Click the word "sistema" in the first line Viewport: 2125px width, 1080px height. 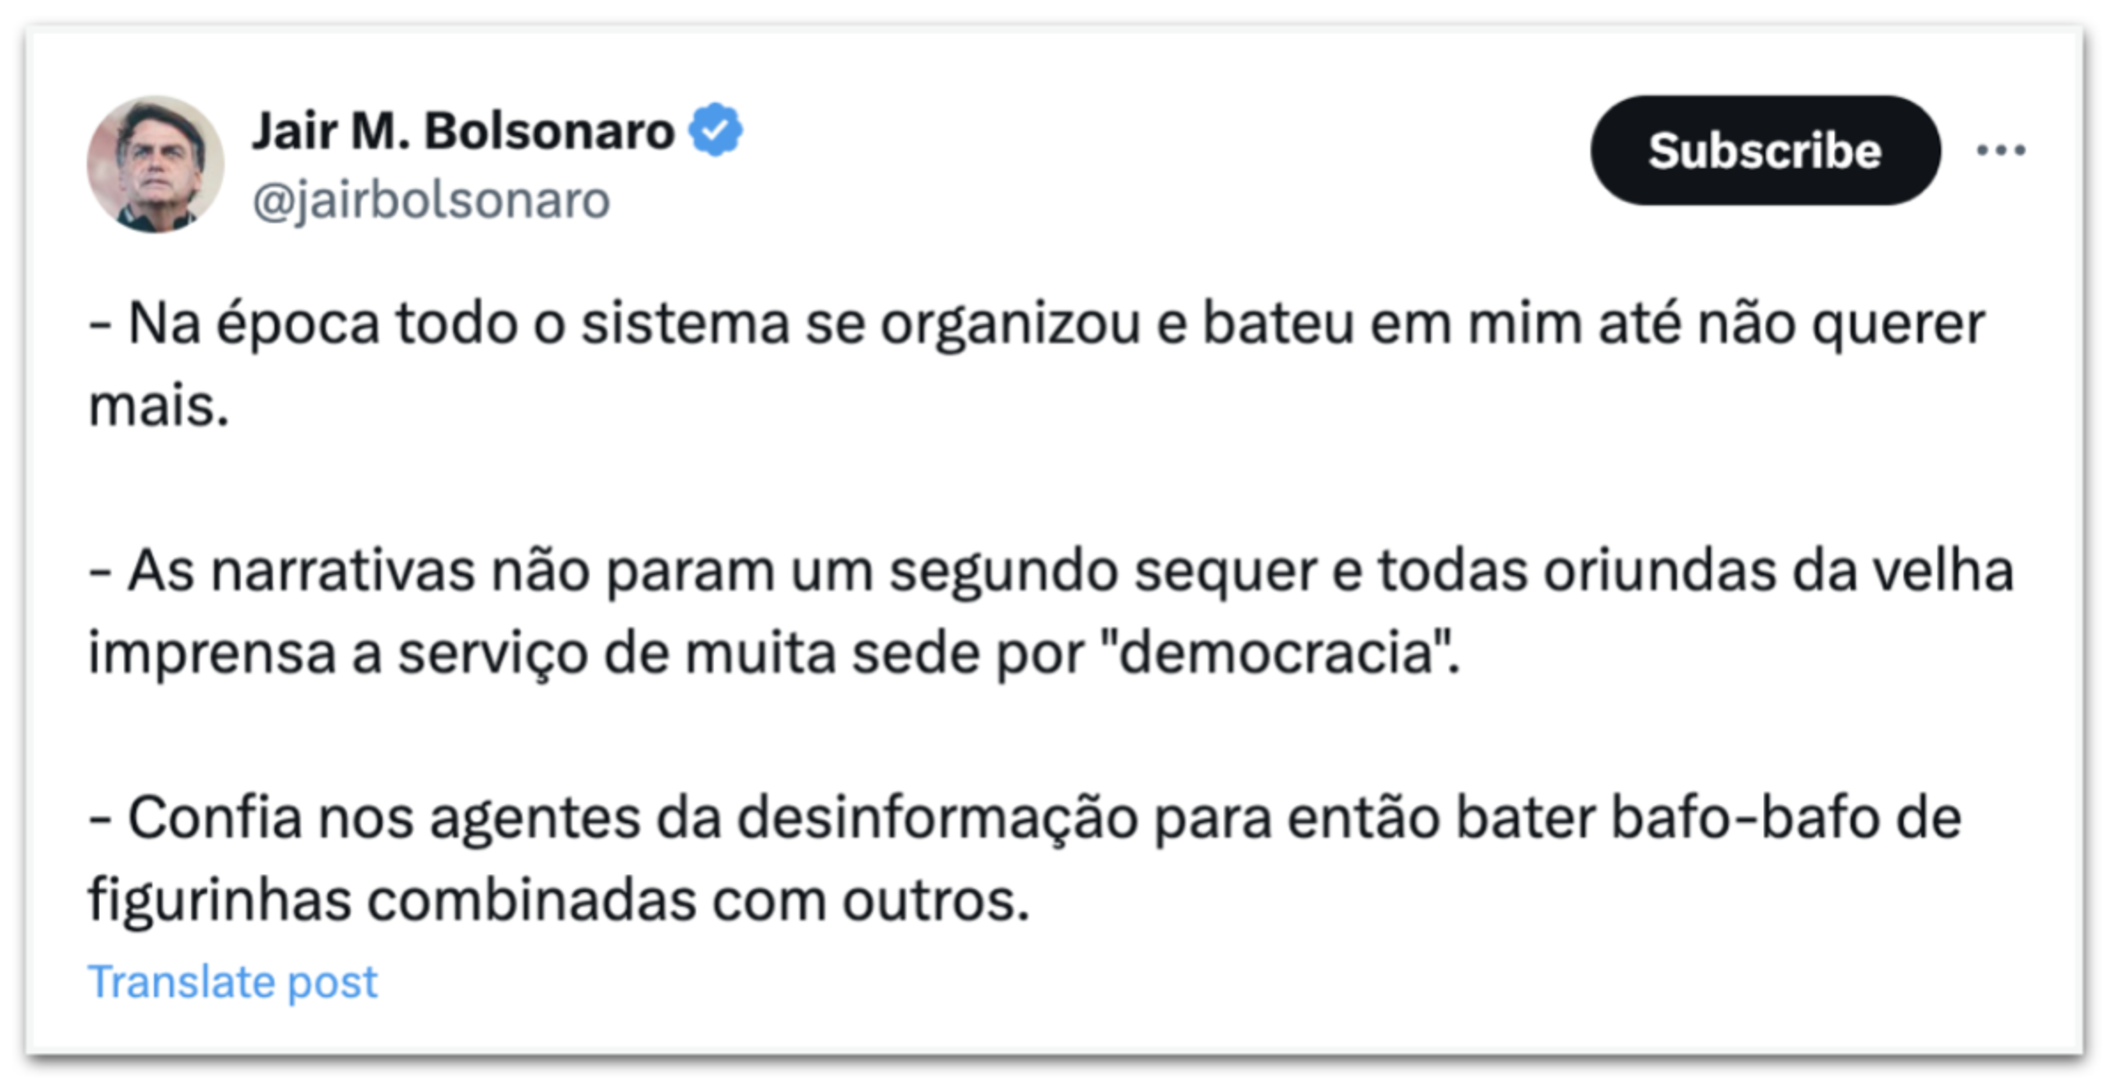[685, 324]
